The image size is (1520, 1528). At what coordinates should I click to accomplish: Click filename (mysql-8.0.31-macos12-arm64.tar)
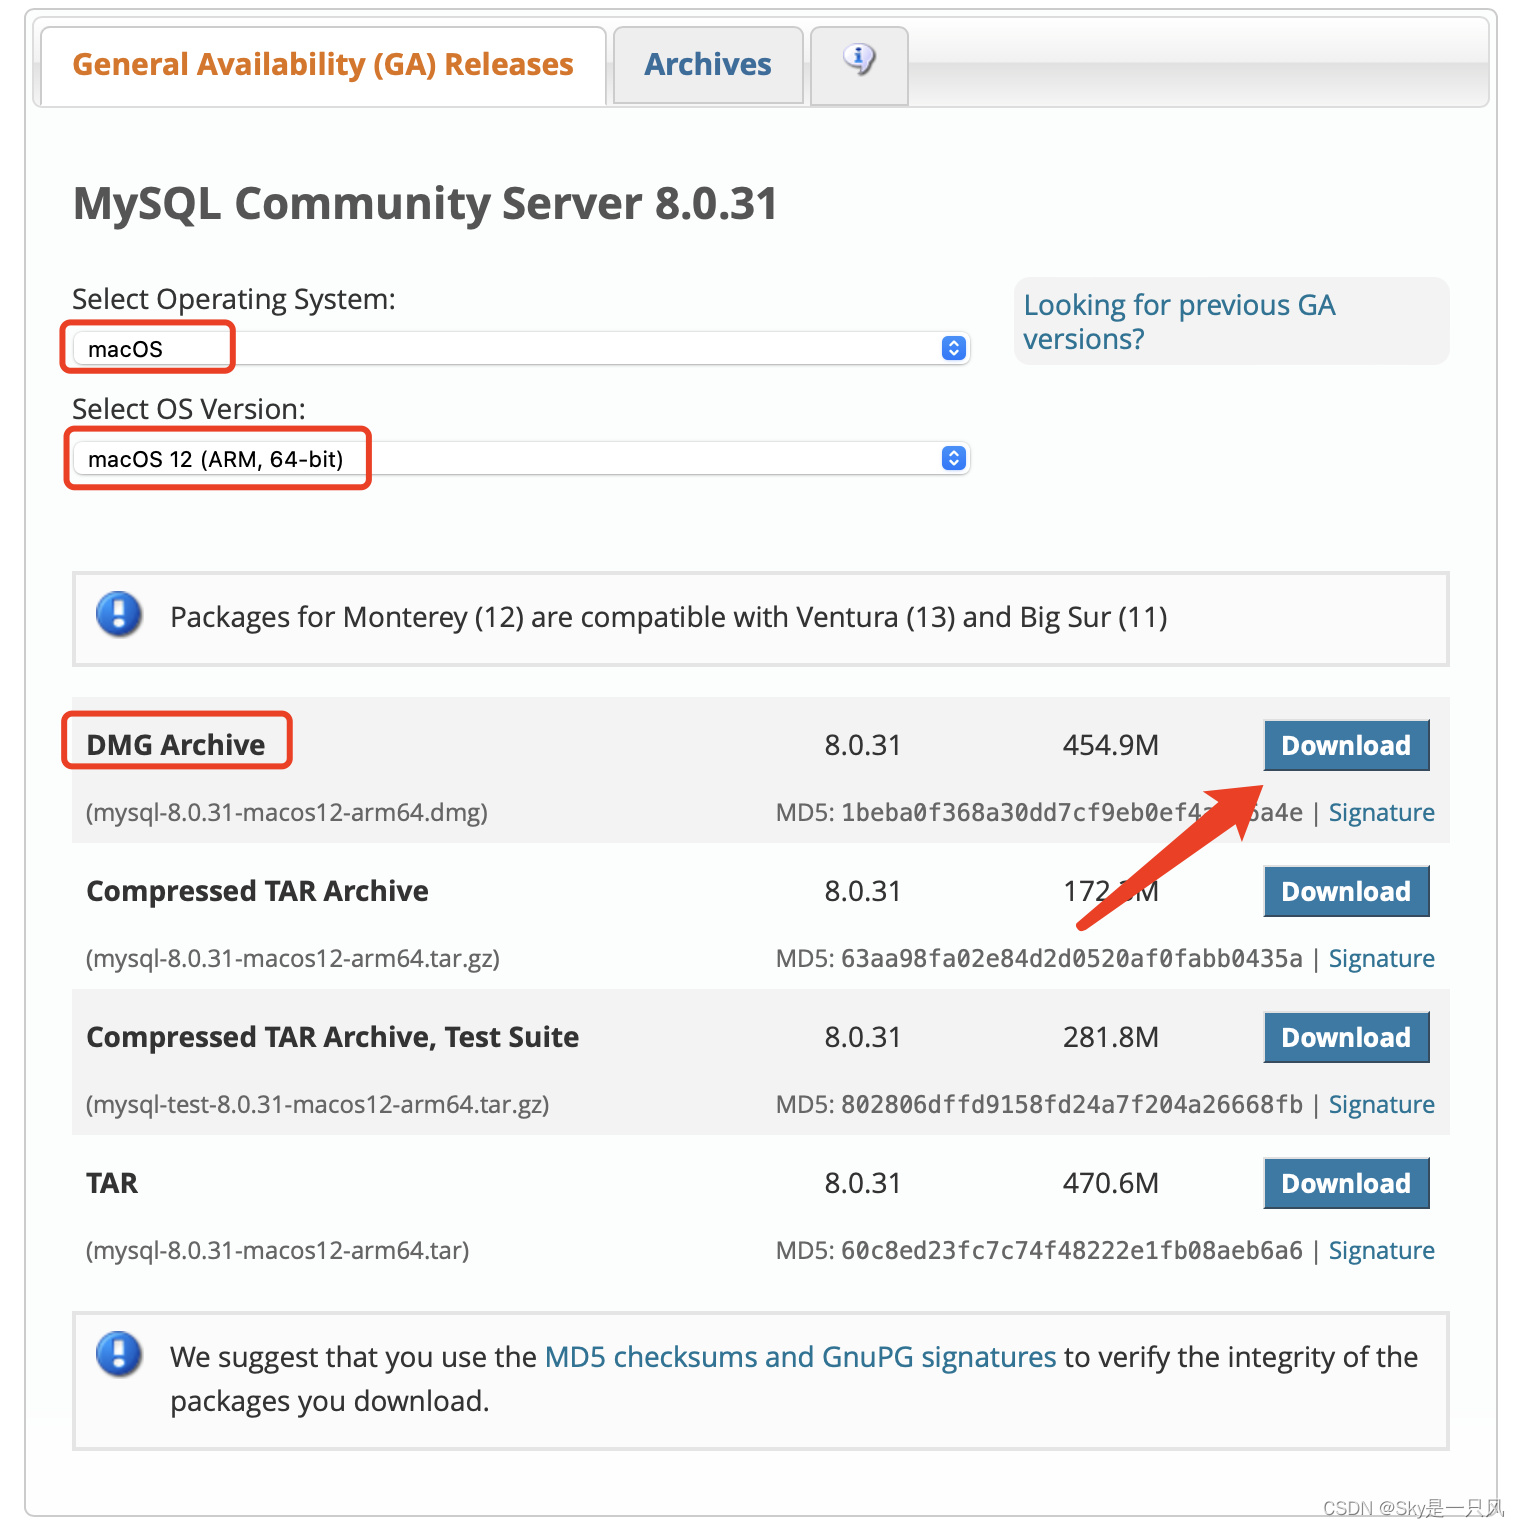tap(278, 1250)
